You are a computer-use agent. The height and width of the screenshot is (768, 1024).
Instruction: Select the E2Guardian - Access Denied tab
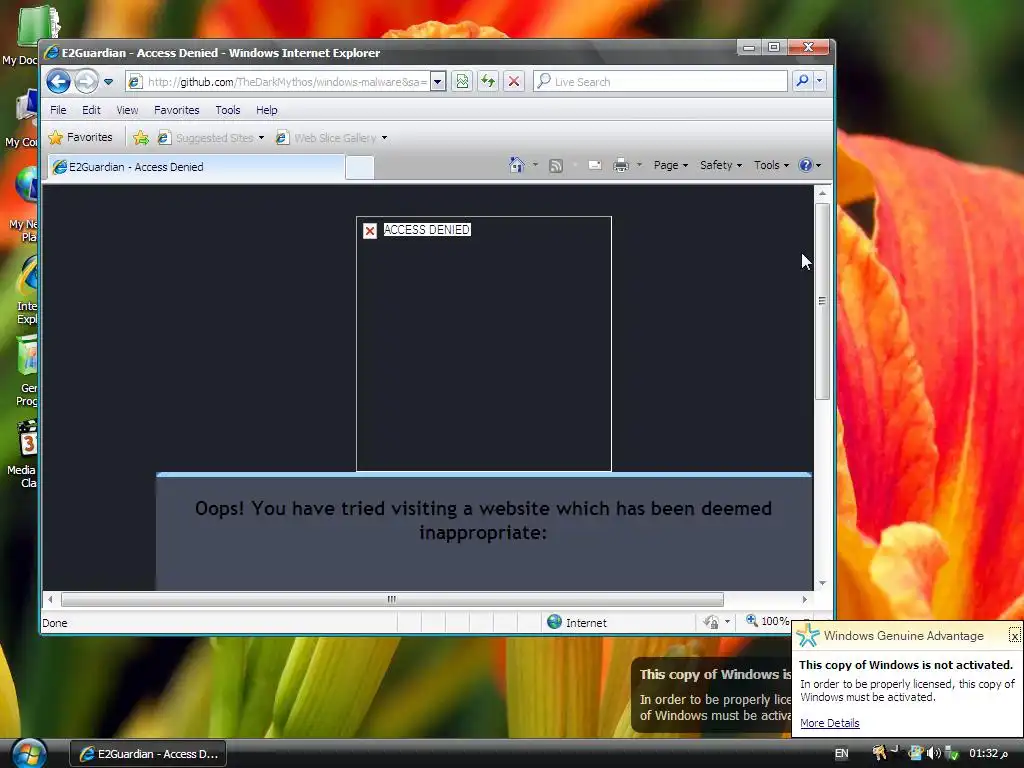coord(196,167)
